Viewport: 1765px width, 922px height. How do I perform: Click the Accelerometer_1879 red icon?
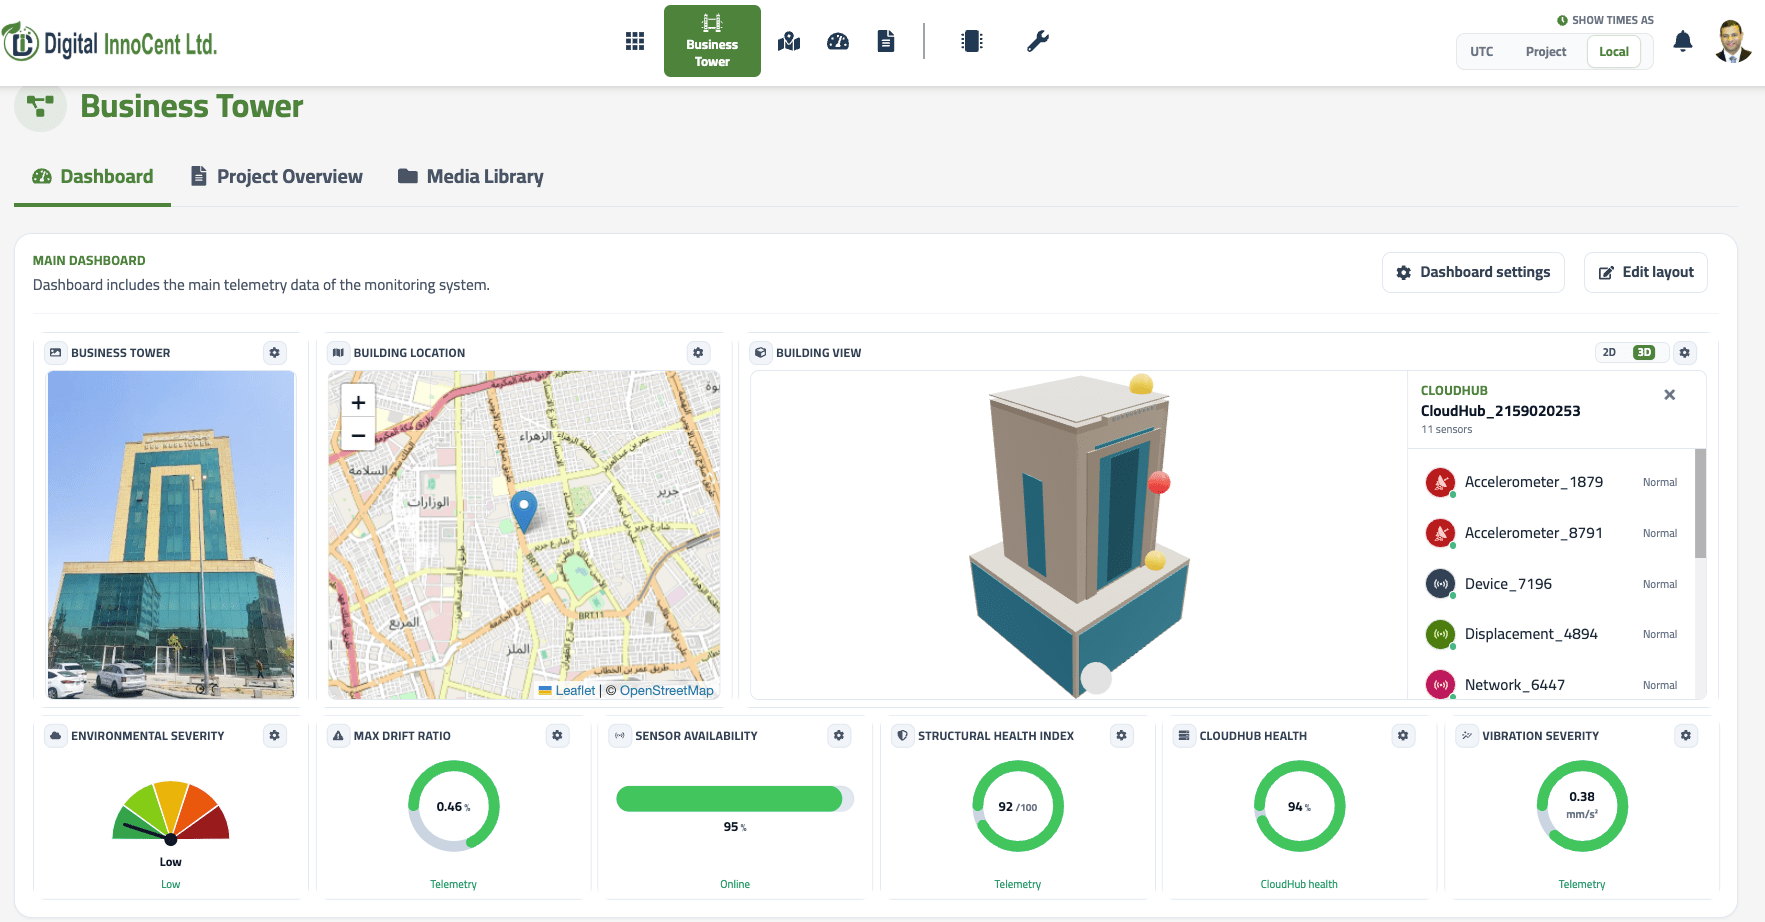1440,482
